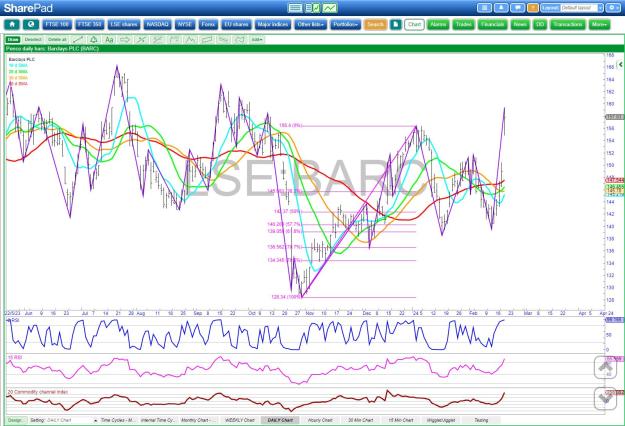Toggle the Draw mode button
Screen dimensions: 625x426
point(13,39)
